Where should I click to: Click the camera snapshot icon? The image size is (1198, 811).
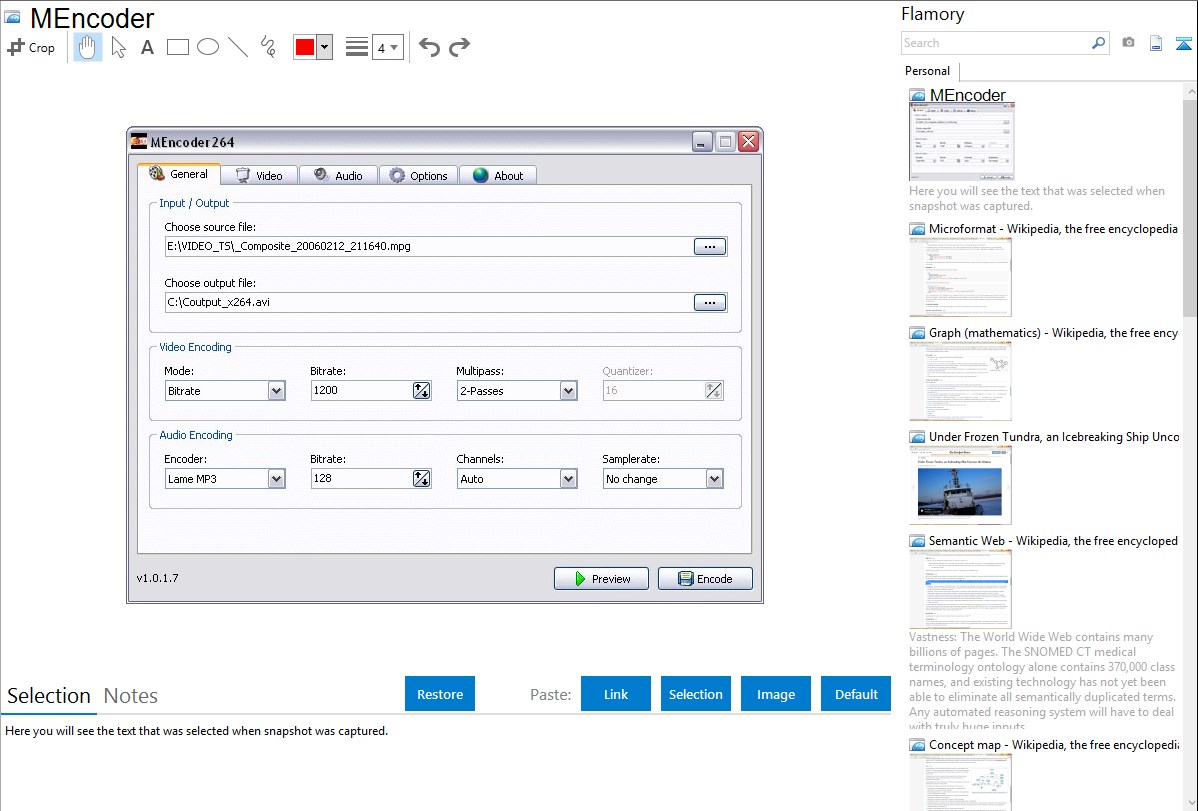(1128, 43)
